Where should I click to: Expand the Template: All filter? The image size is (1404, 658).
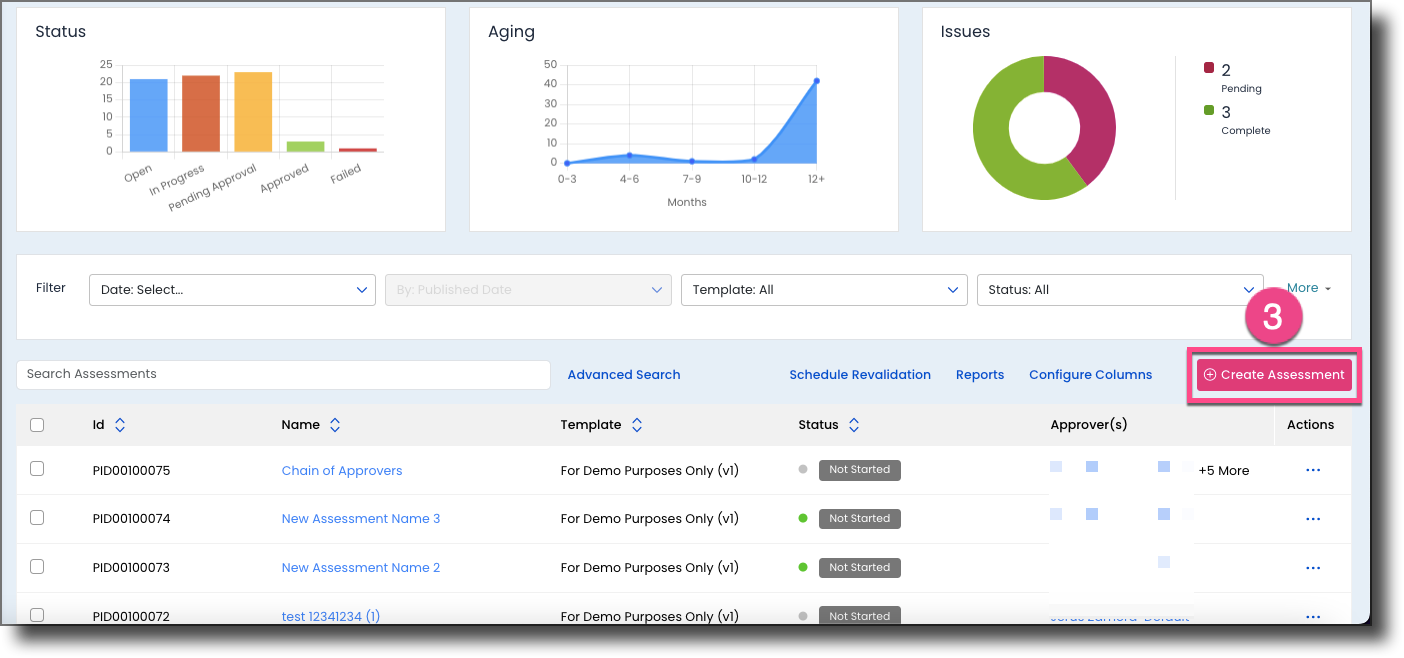[823, 289]
